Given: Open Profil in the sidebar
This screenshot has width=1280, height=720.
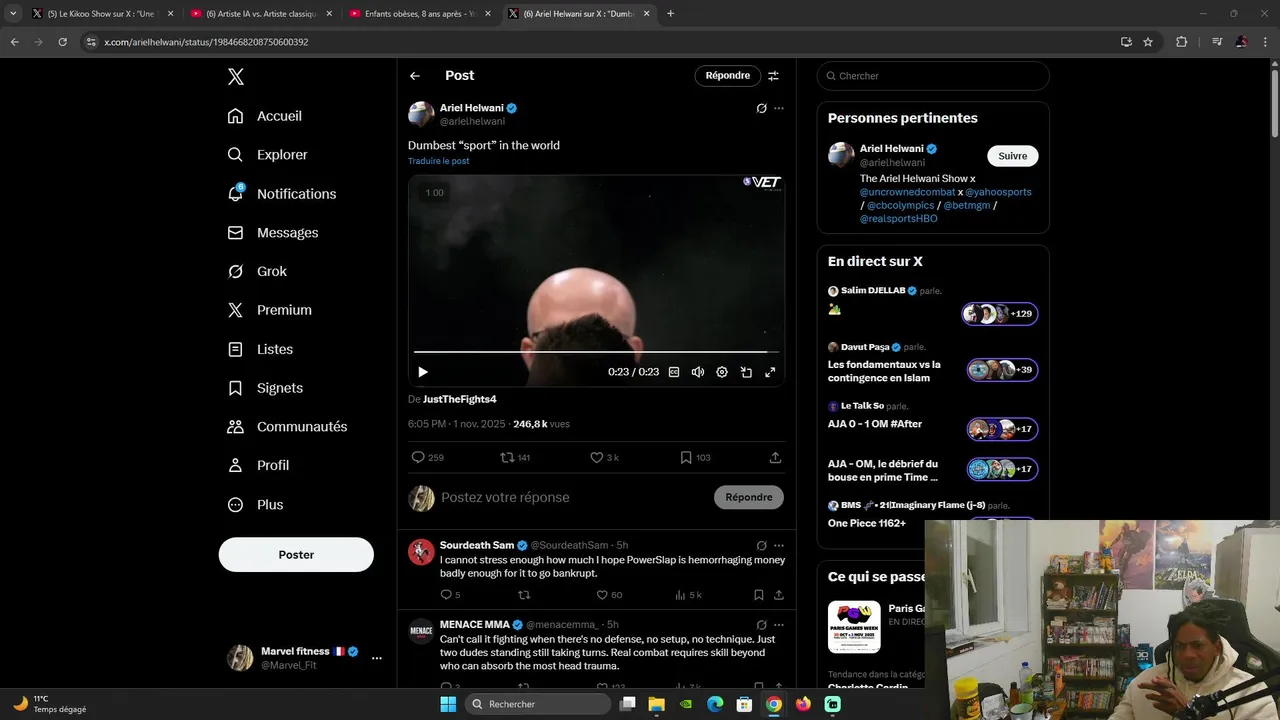Looking at the screenshot, I should [258, 466].
